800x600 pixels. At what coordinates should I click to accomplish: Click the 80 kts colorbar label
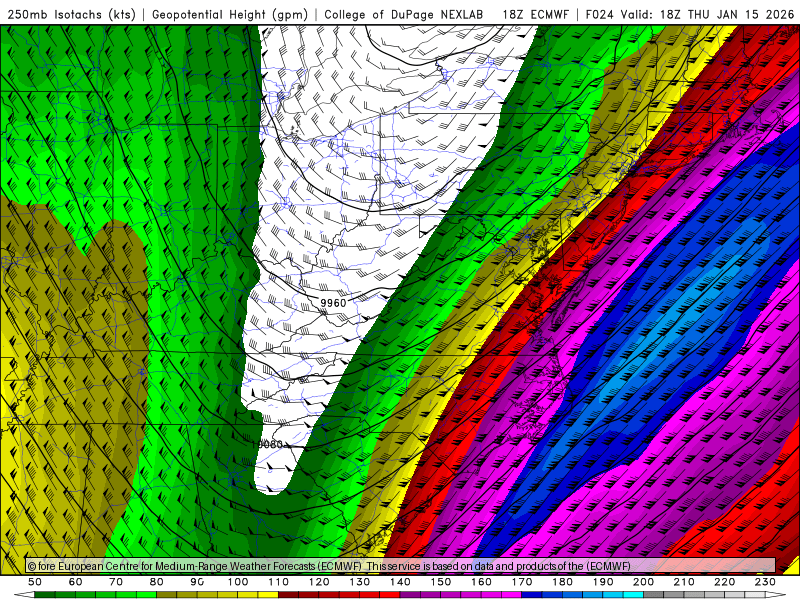coord(157,582)
